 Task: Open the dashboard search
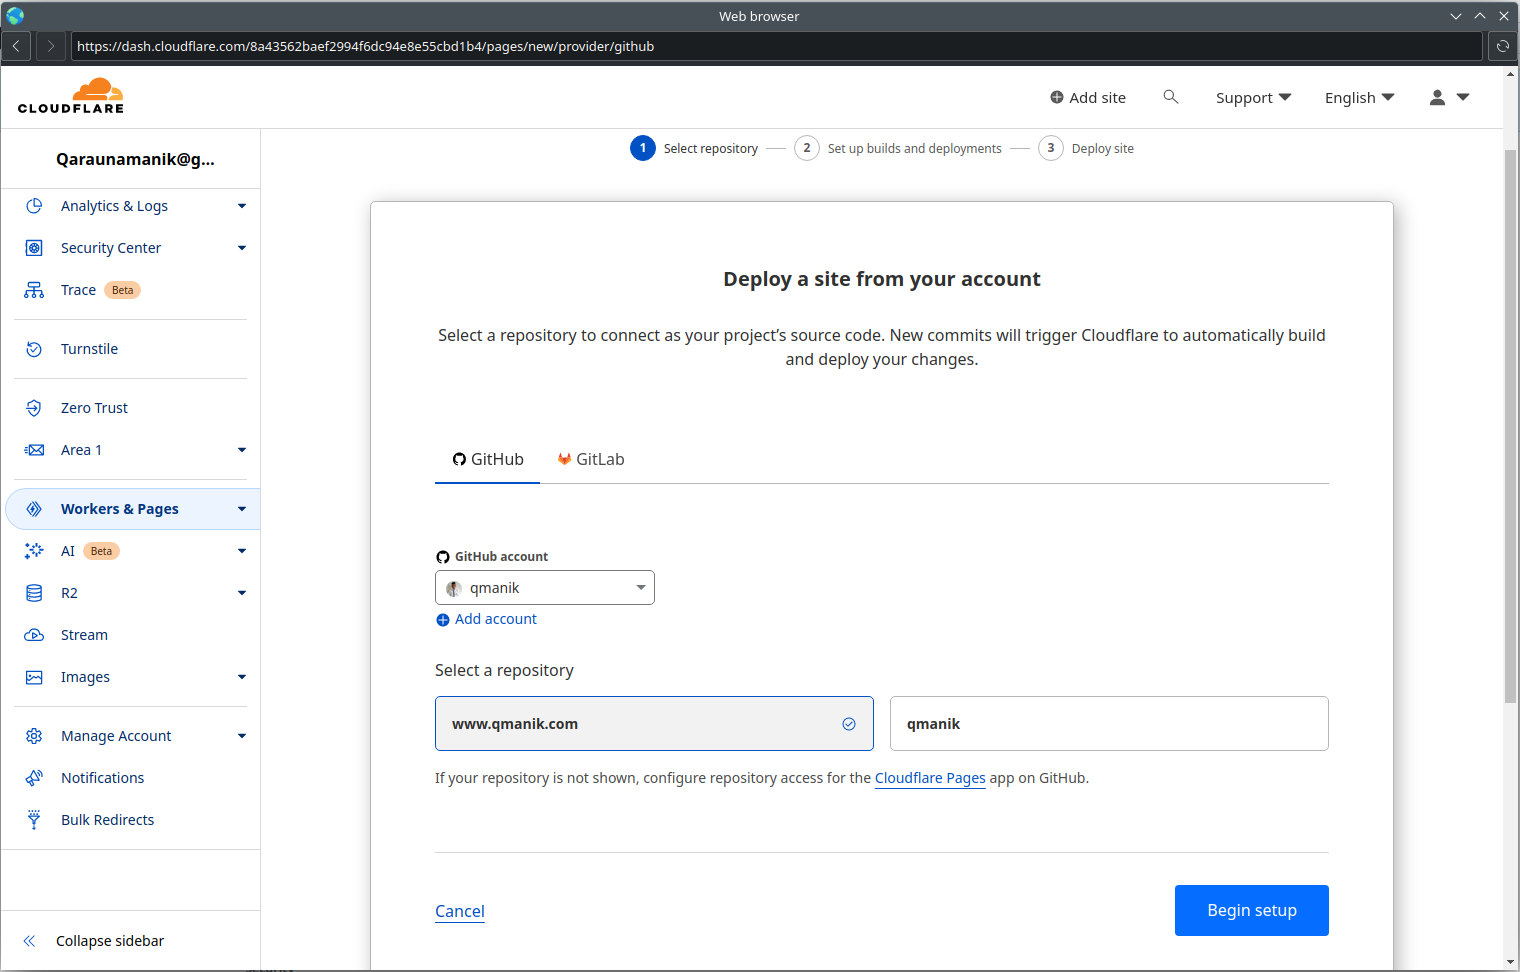(x=1170, y=97)
